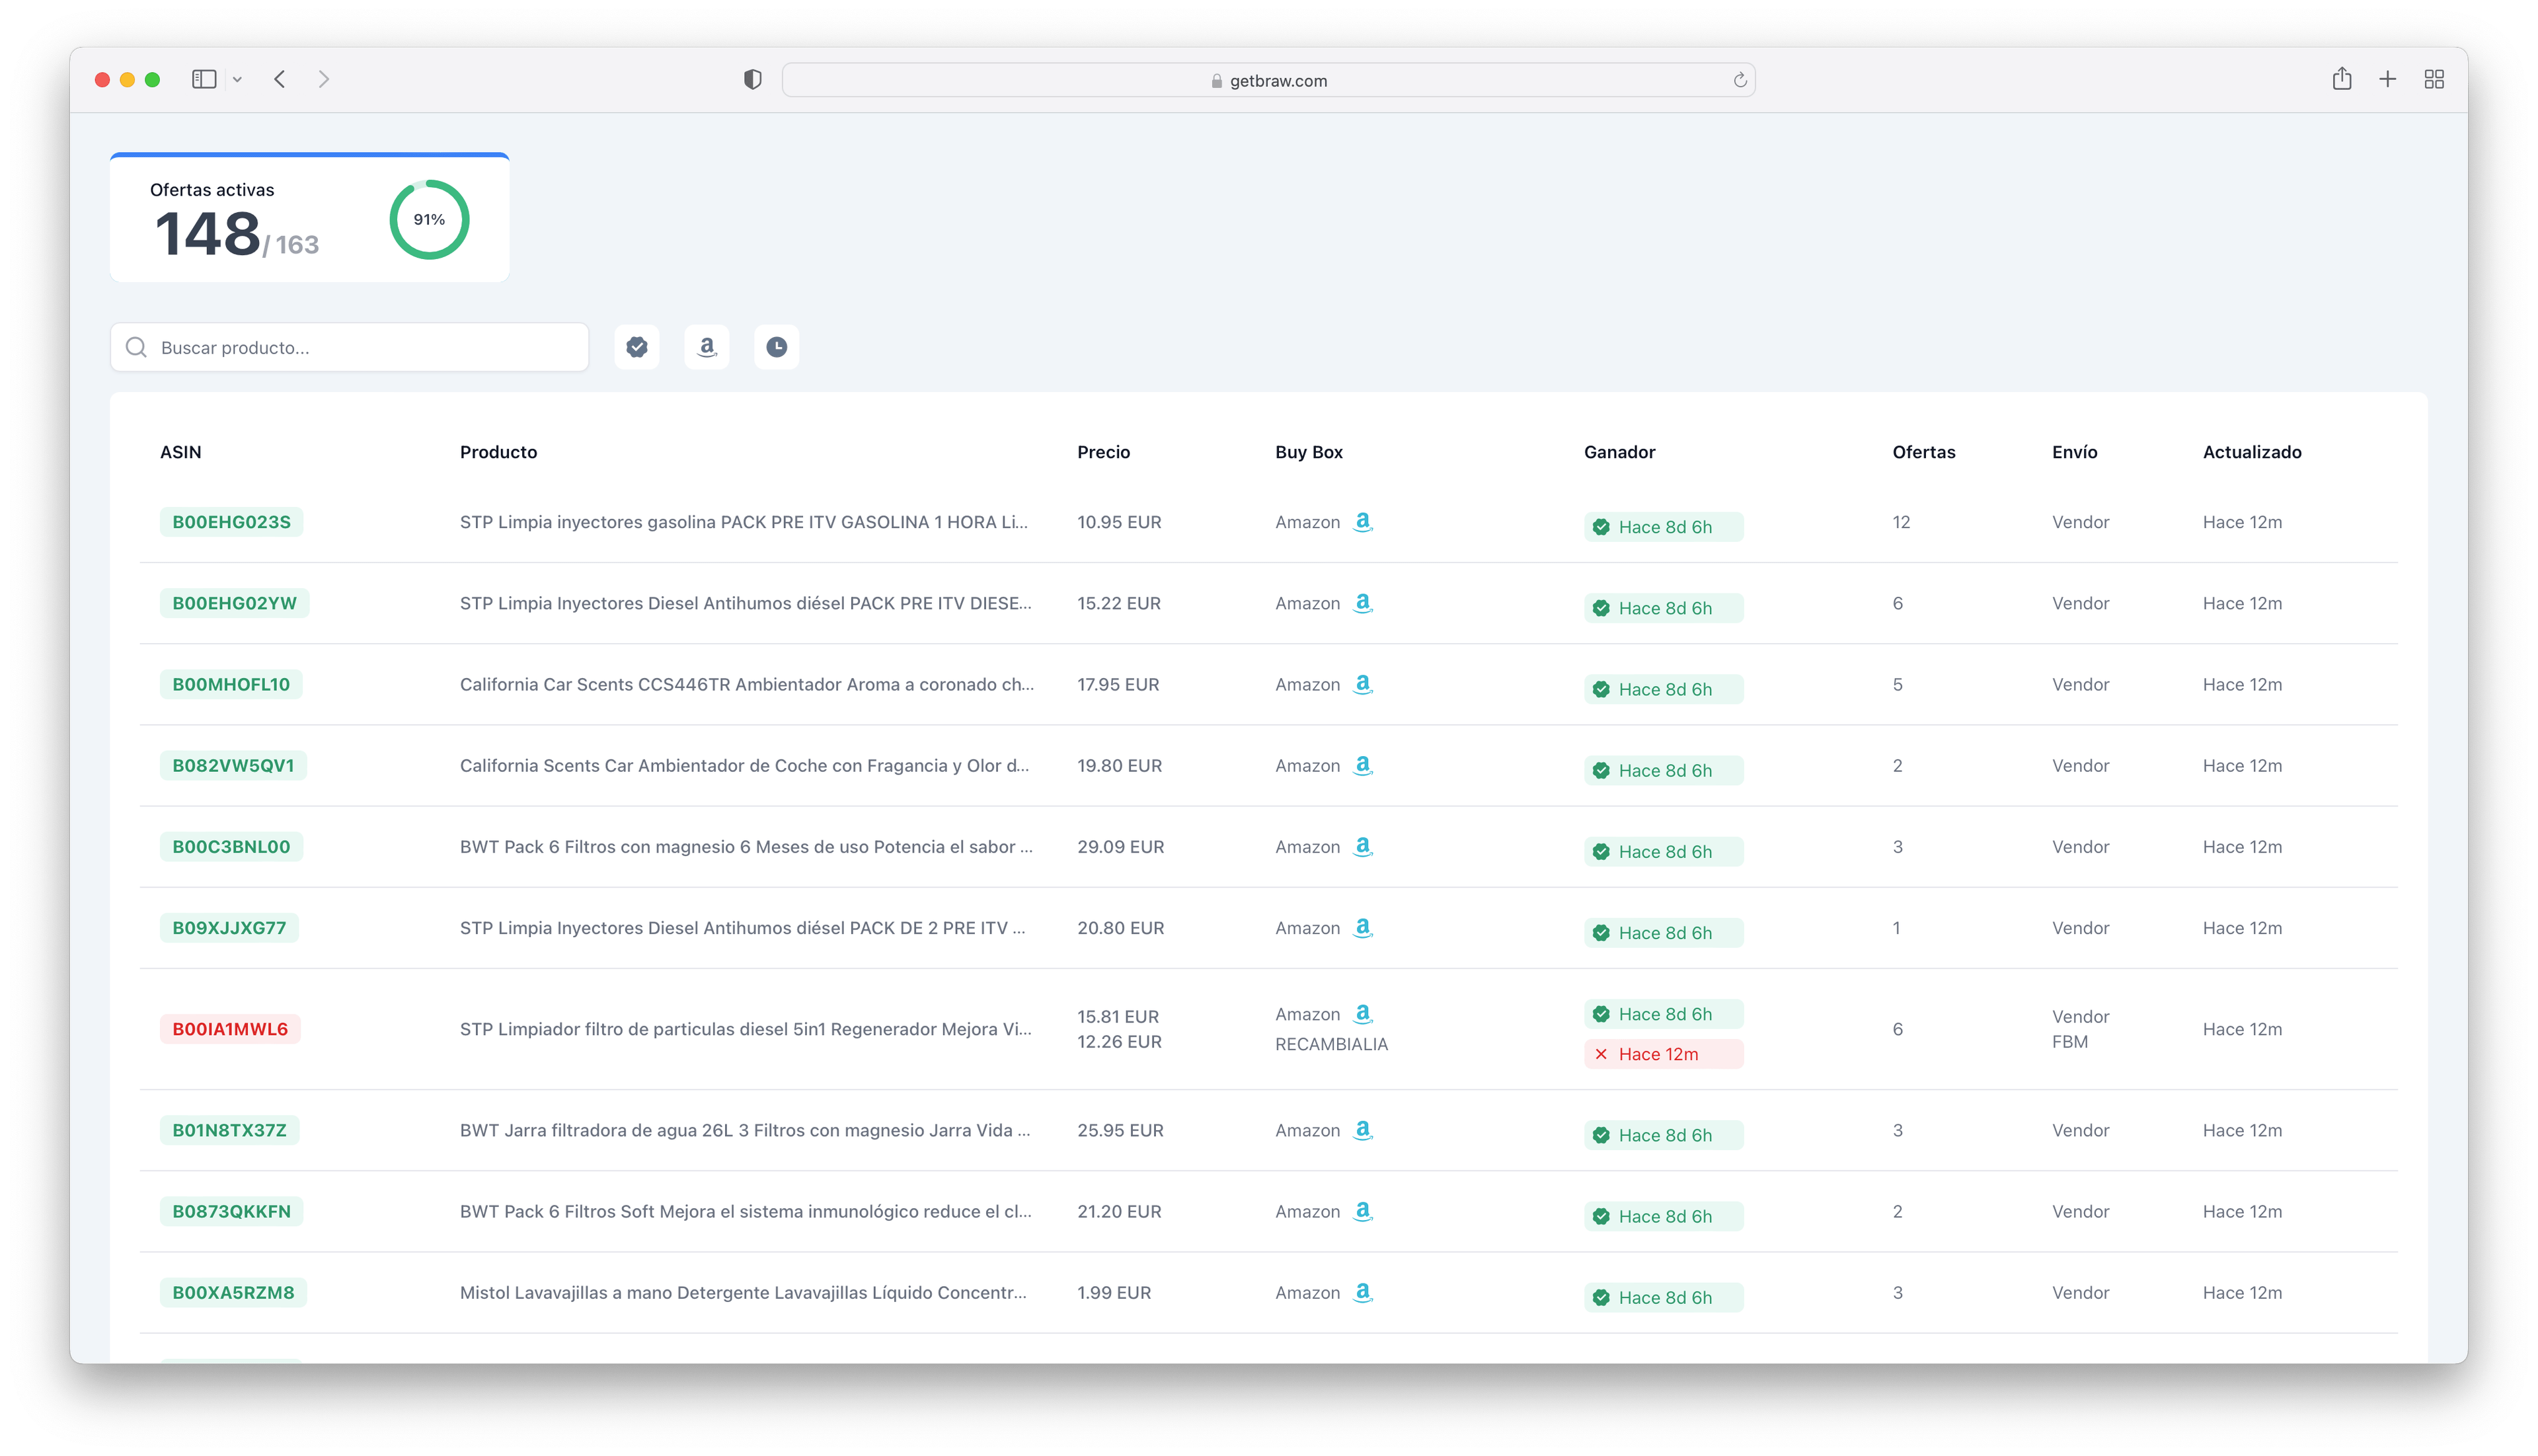Open ASIN B09XJJXG77 link
The width and height of the screenshot is (2538, 1456).
pos(229,927)
